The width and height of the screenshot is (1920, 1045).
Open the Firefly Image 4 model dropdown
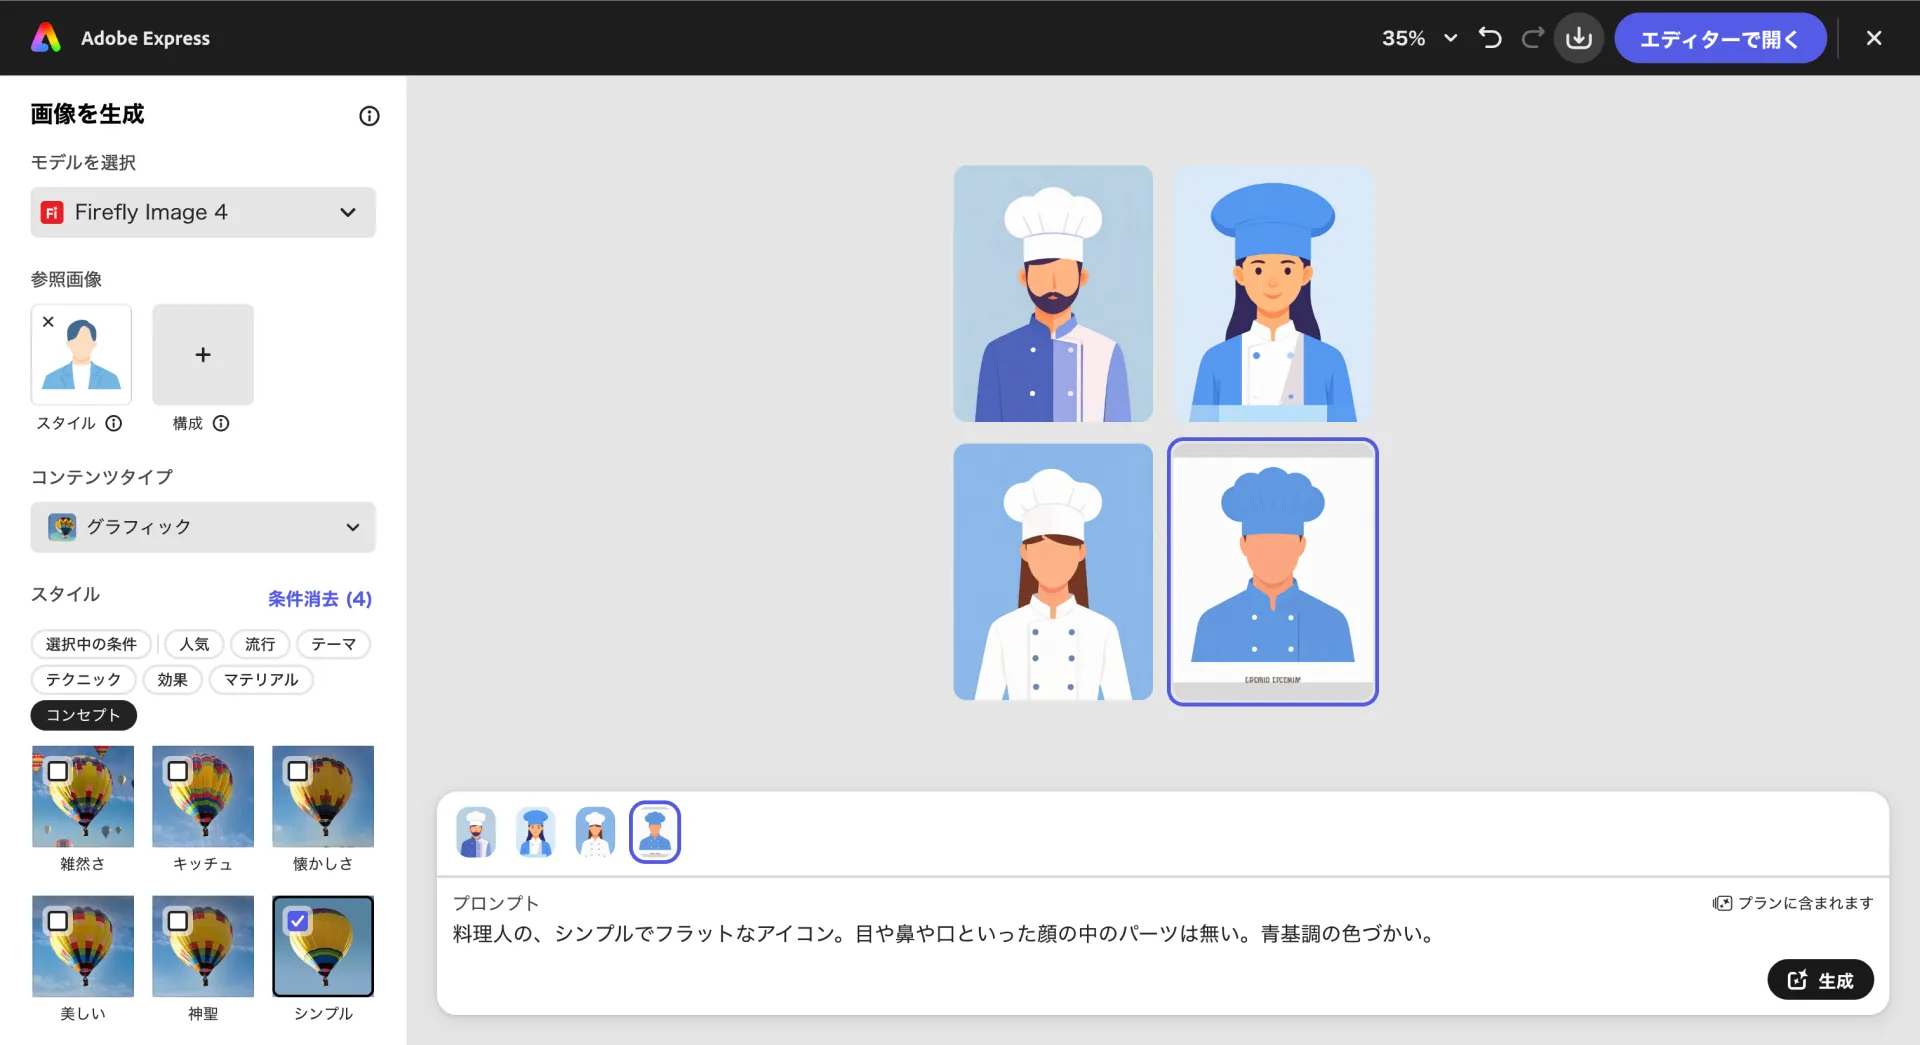(203, 212)
